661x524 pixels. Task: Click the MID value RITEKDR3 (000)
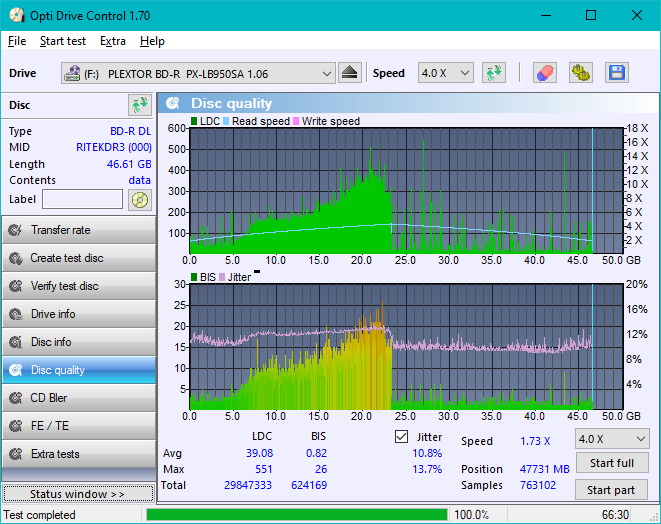tap(114, 147)
